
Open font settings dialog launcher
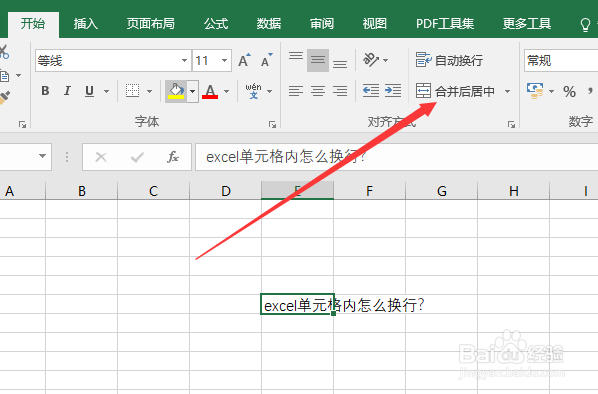click(272, 124)
